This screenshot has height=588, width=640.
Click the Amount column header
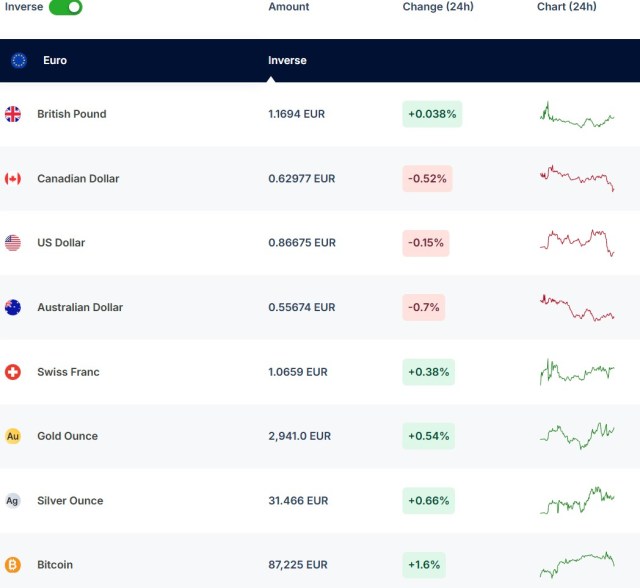[x=289, y=7]
